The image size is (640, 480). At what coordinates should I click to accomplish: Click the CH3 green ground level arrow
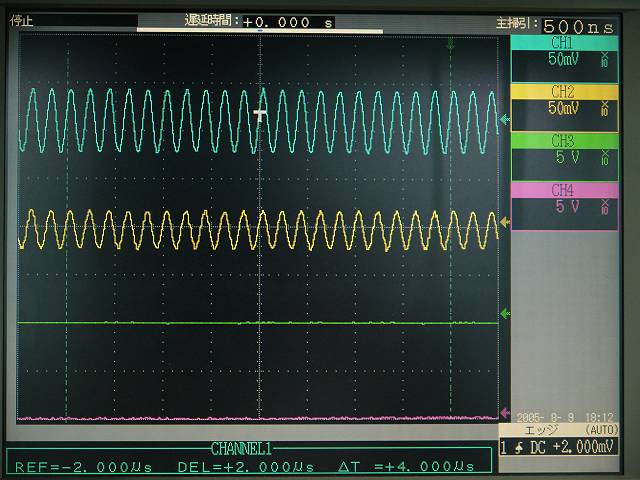point(505,313)
